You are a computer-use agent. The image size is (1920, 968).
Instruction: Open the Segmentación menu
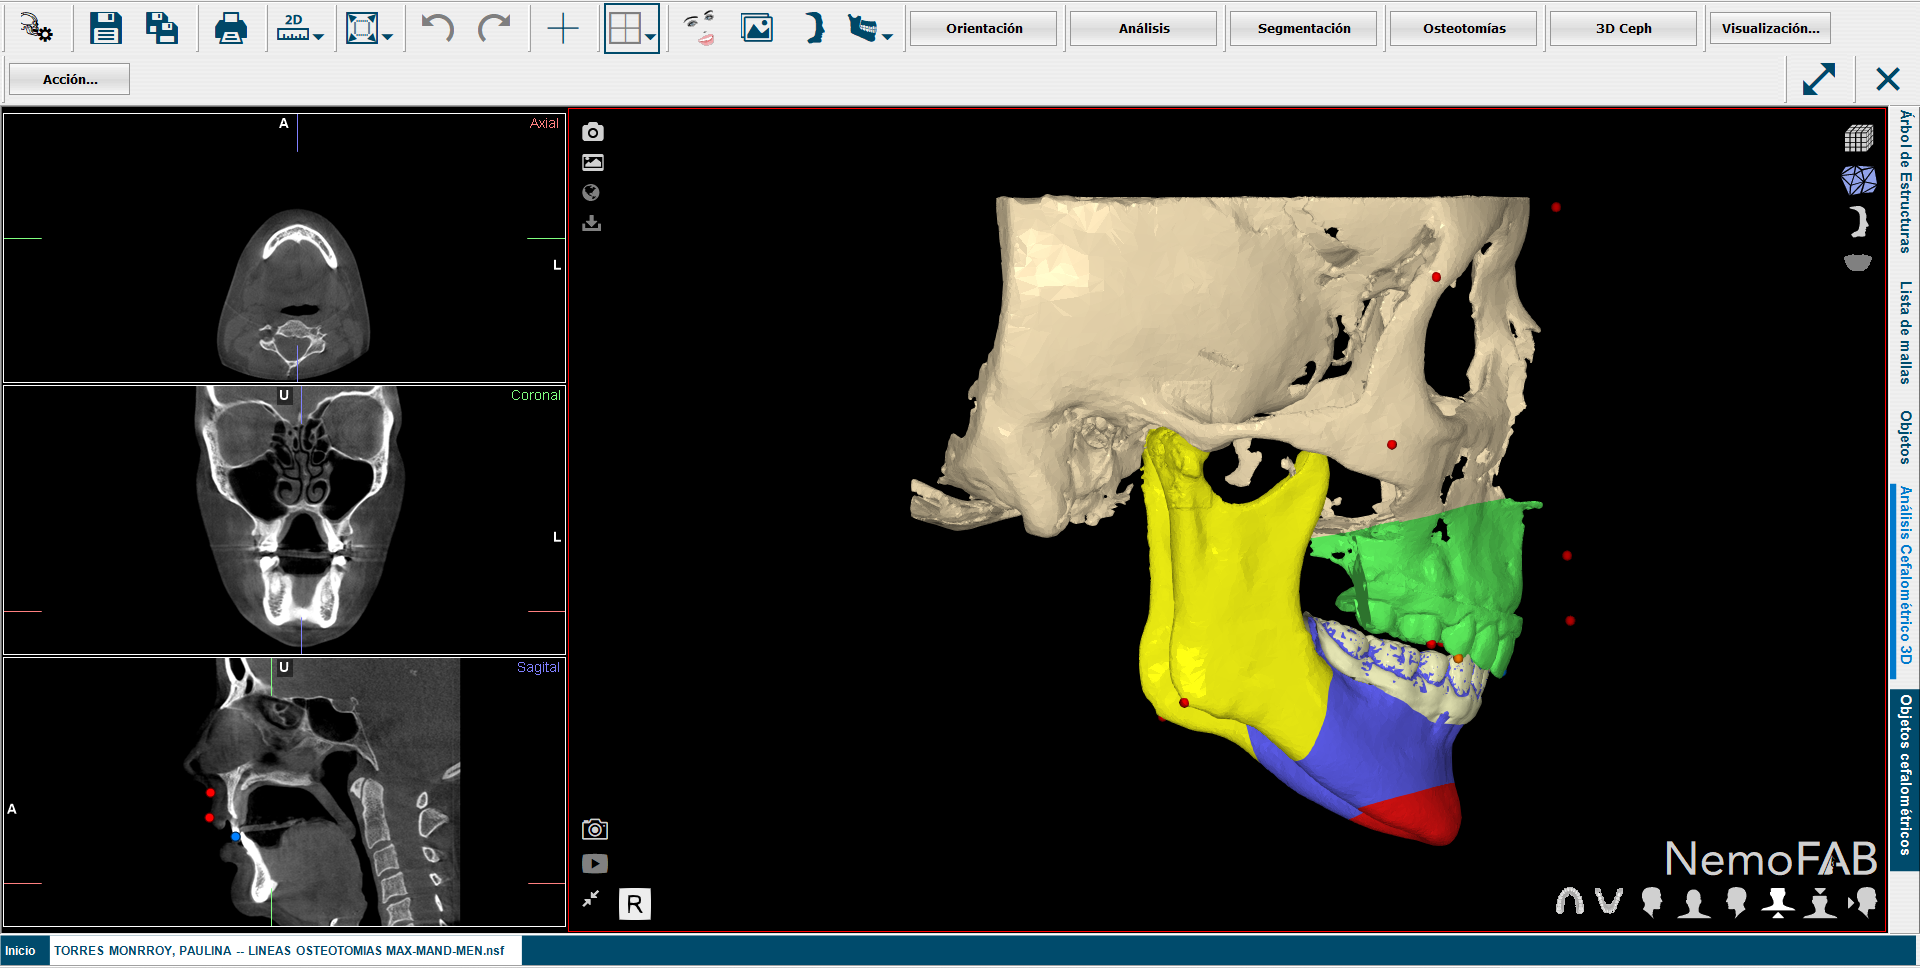pos(1304,28)
